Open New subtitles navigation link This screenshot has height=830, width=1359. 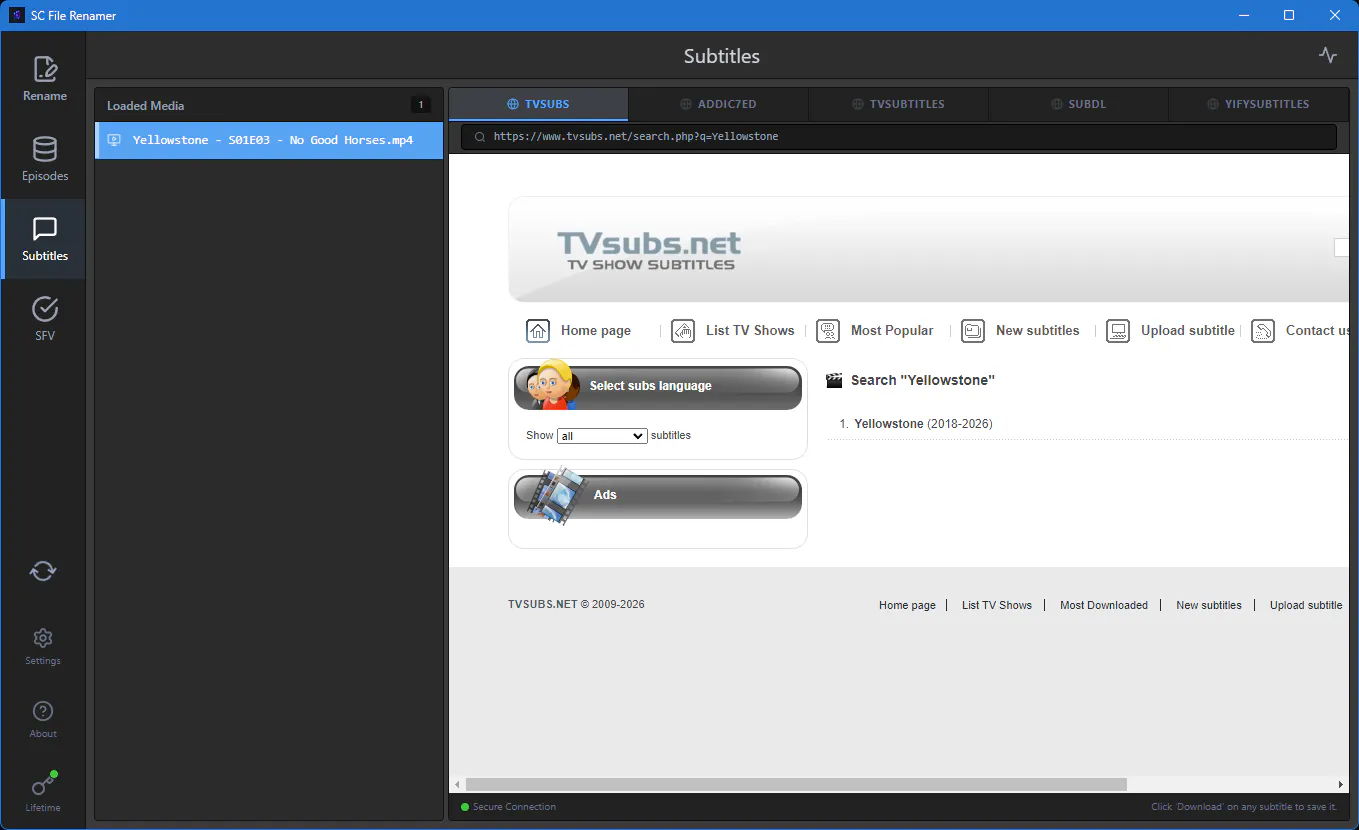pos(1038,331)
